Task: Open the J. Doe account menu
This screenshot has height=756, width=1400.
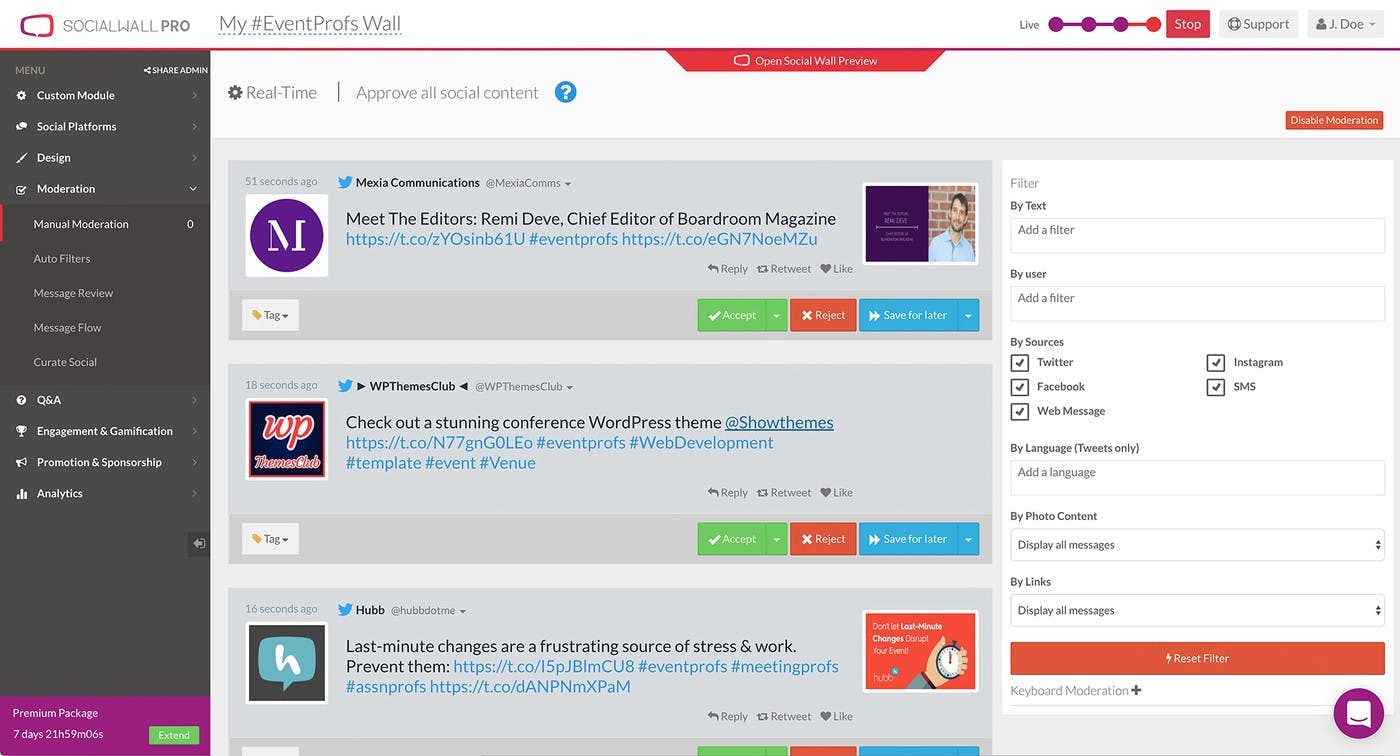Action: point(1344,24)
